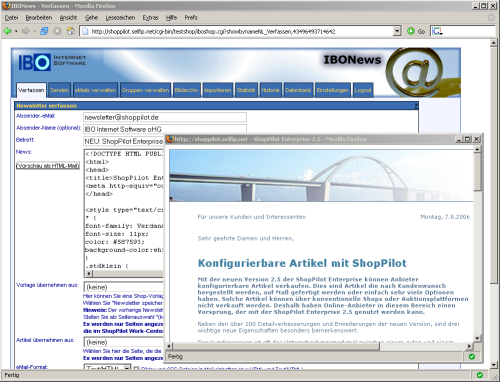Click the Firefox activity throbber icon
500x382 pixels.
[x=491, y=17]
